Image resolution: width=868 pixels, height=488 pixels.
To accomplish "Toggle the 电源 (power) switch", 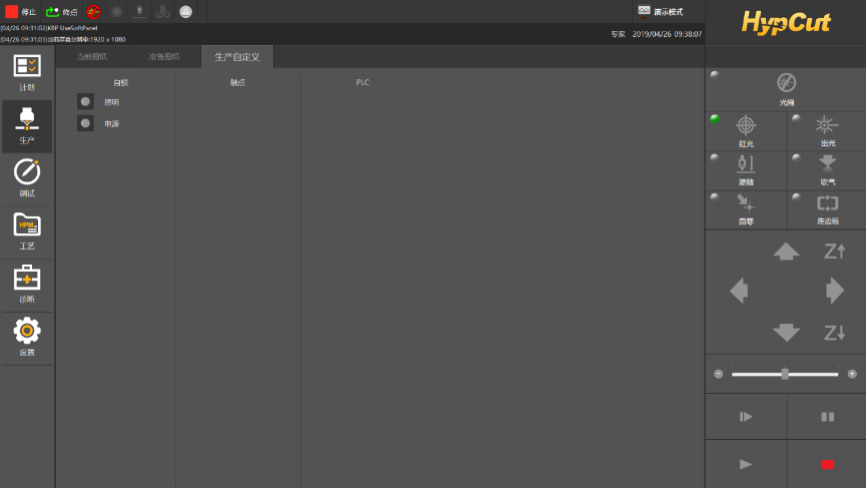I will 86,123.
